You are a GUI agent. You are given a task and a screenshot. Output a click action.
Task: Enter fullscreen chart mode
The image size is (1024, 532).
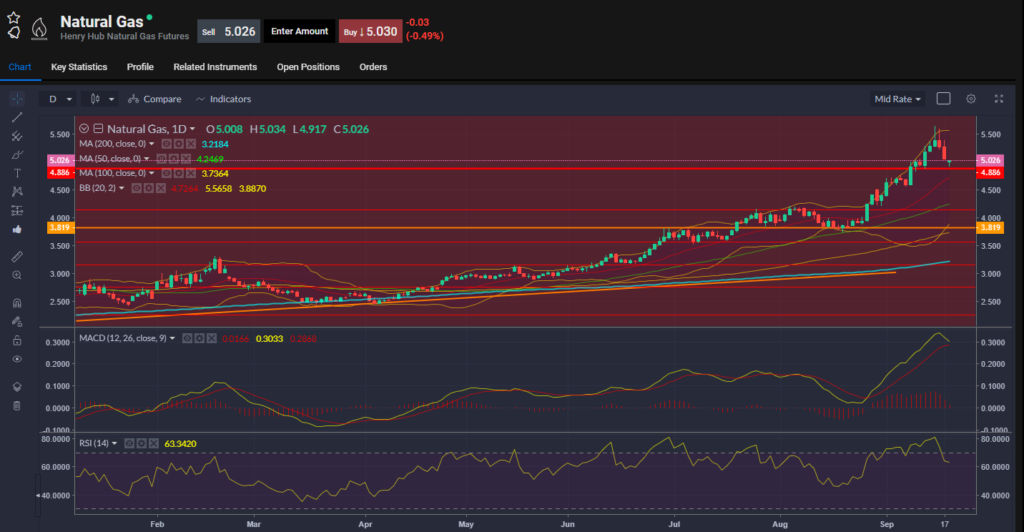pyautogui.click(x=998, y=99)
